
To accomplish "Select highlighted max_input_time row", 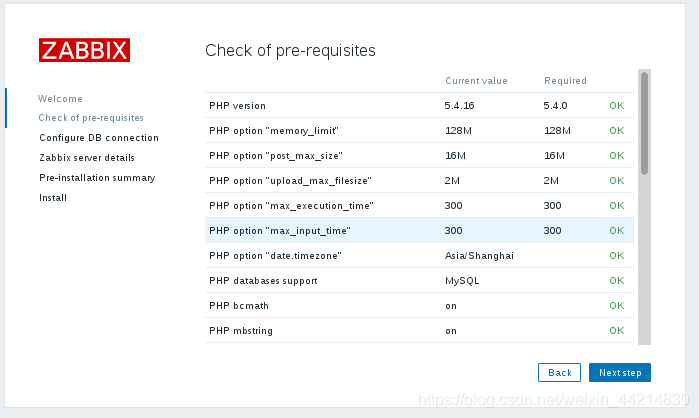I will tap(419, 230).
